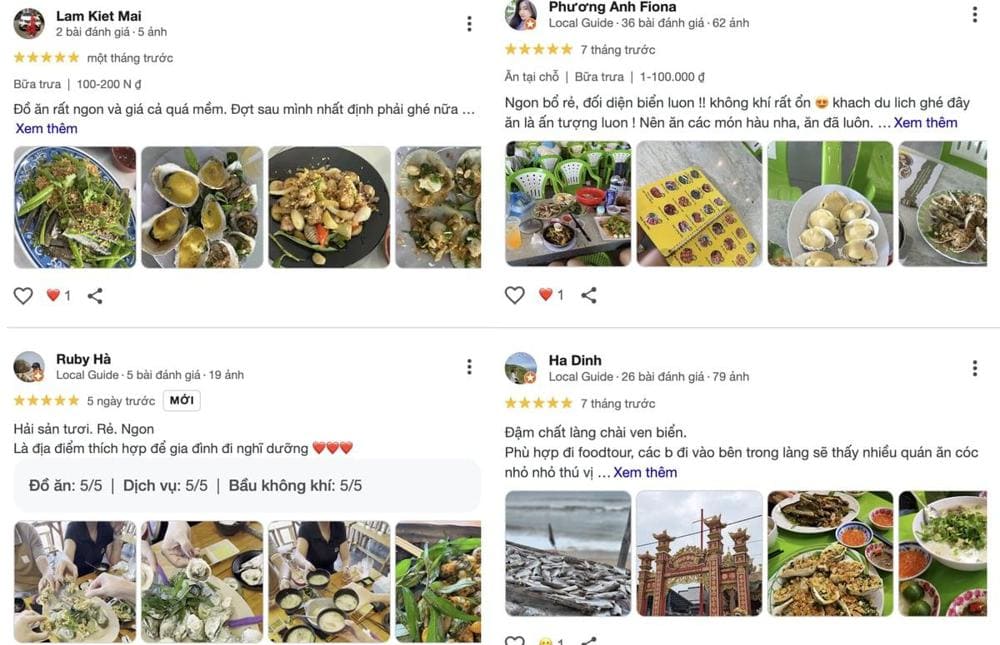The width and height of the screenshot is (1000, 645).
Task: Expand Phương Anh Fiona's review with Xem thêm
Action: coord(925,122)
